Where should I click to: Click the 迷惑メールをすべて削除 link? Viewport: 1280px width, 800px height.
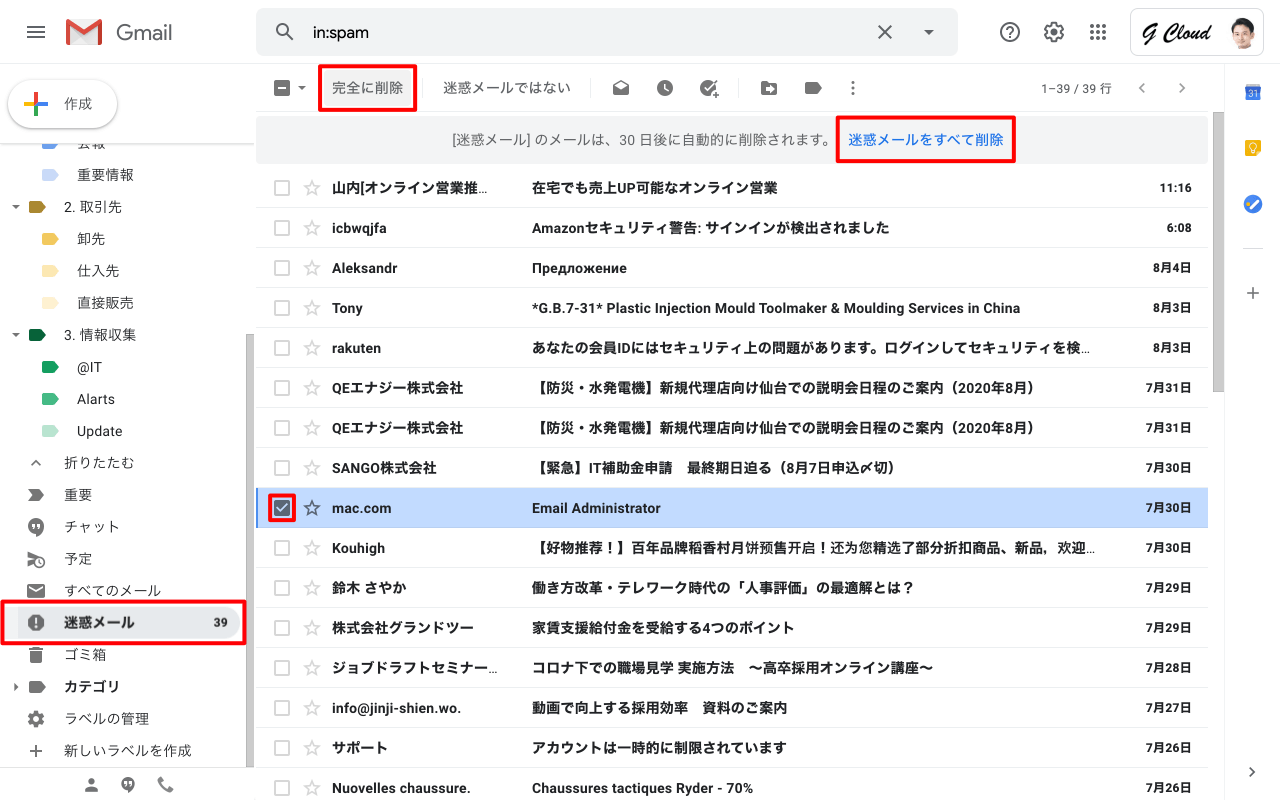click(925, 139)
